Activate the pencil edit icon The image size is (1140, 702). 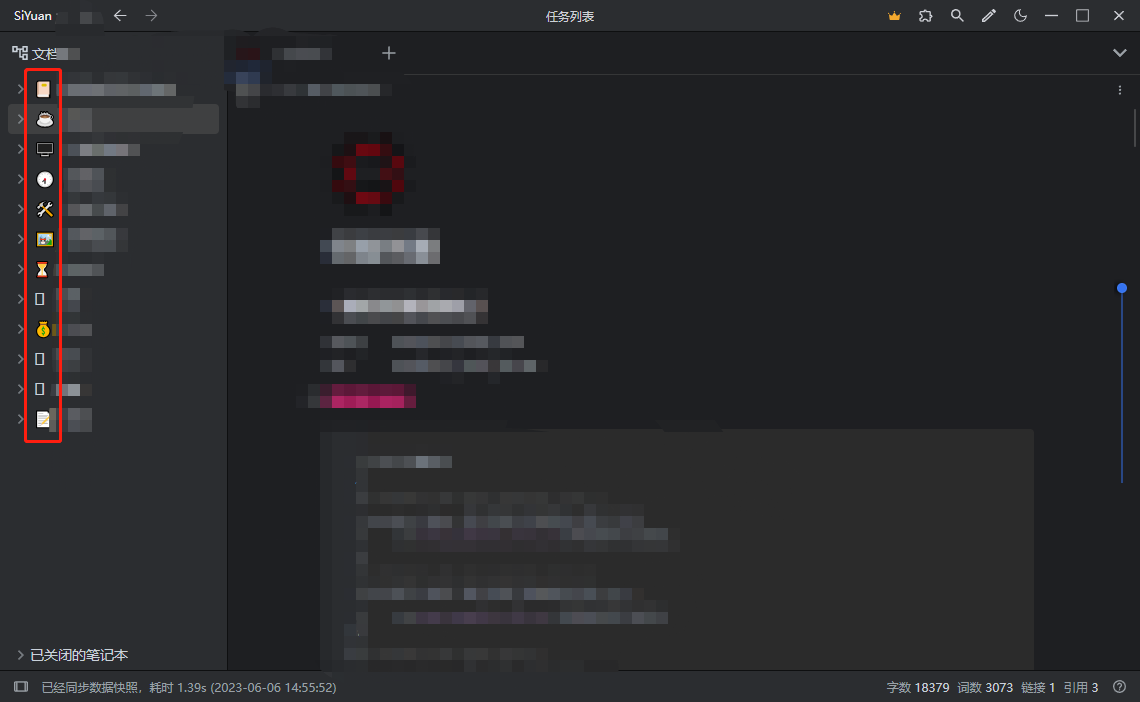989,16
